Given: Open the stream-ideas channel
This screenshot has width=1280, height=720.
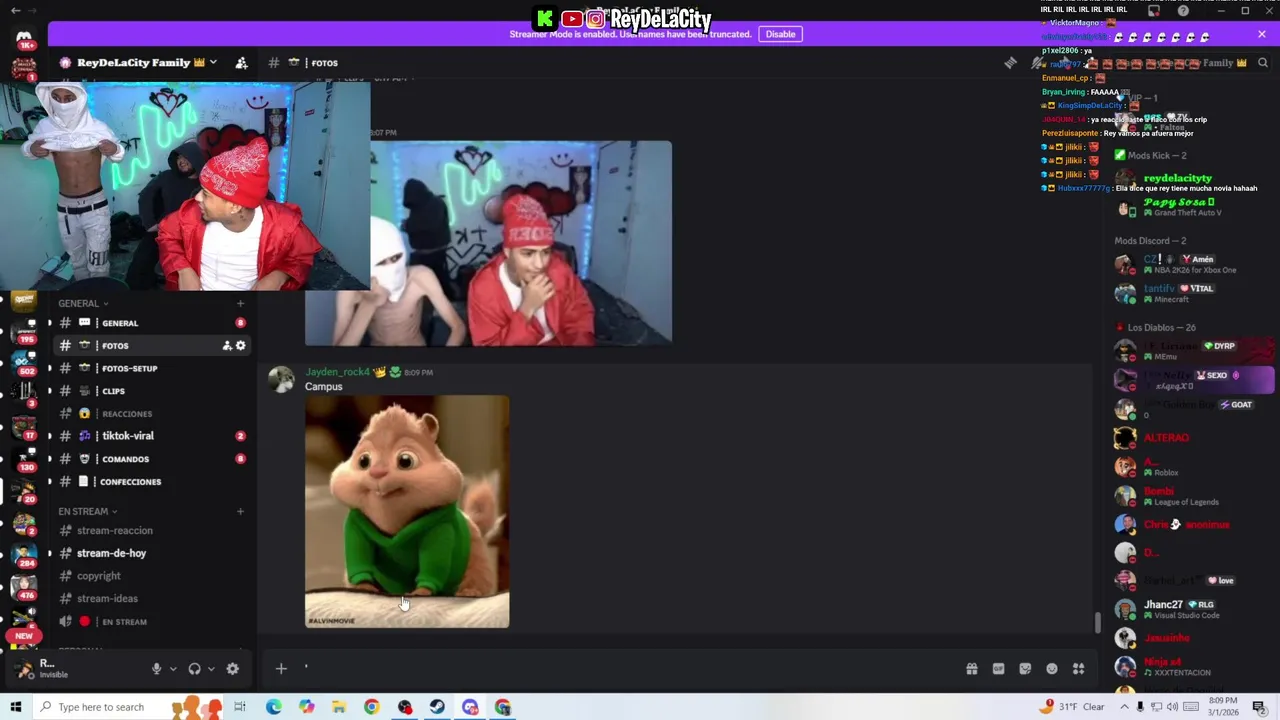Looking at the screenshot, I should tap(150, 598).
